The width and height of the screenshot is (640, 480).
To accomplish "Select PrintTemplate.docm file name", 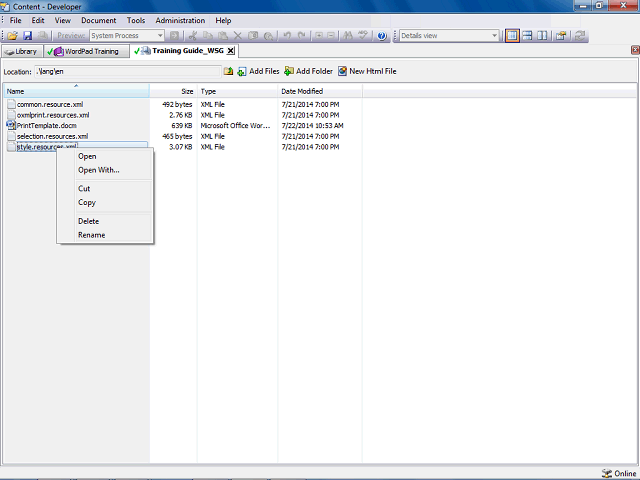I will point(47,126).
